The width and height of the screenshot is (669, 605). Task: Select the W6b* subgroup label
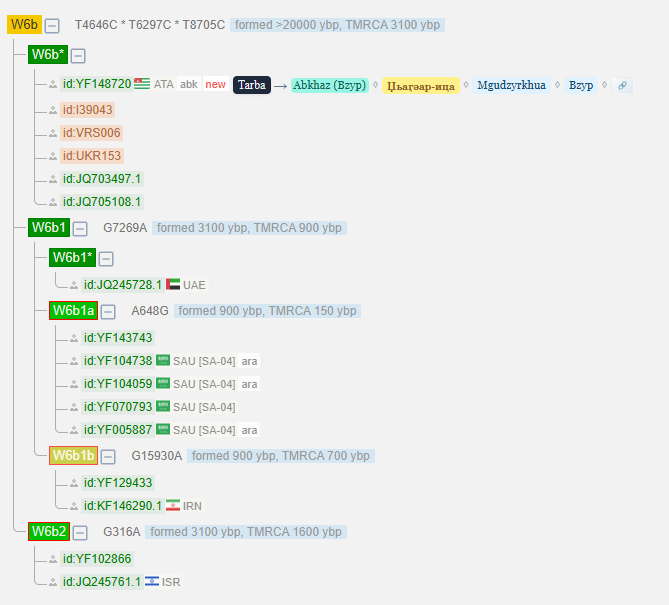48,55
